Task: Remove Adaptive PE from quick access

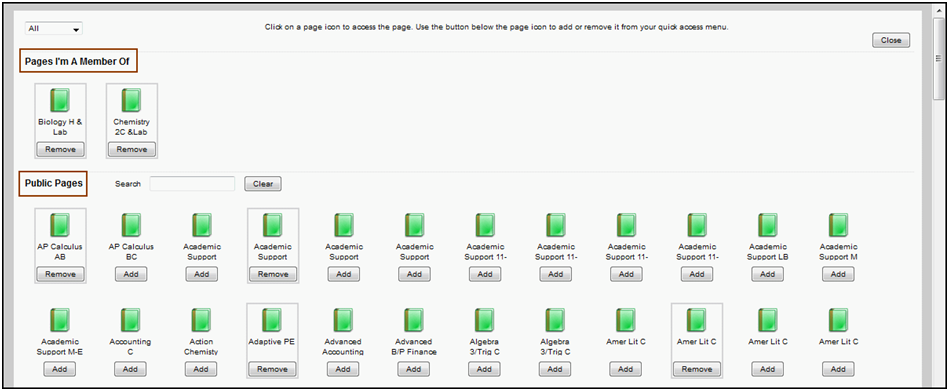Action: 272,369
